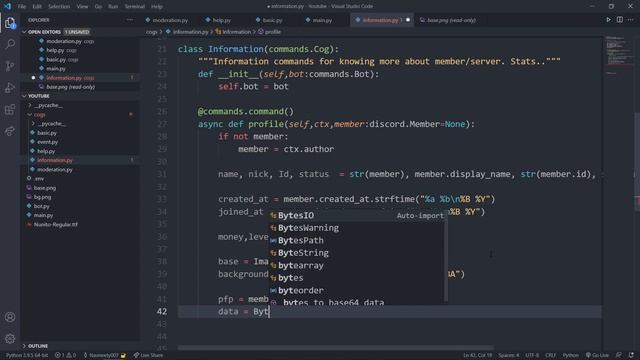This screenshot has width=640, height=360.
Task: Select the BytesIO suggestion
Action: [x=358, y=216]
